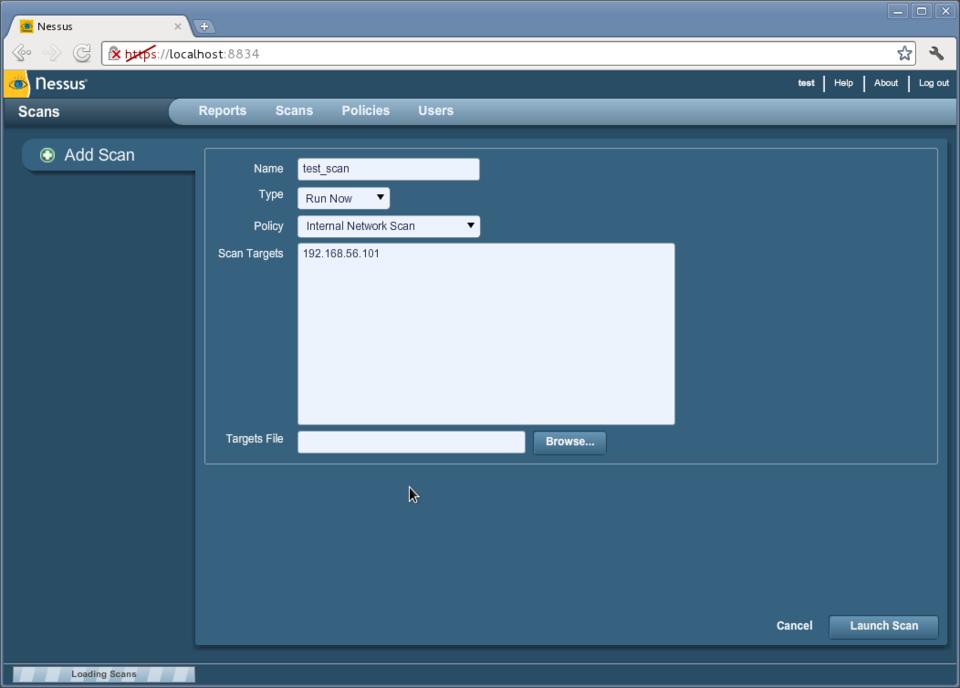The width and height of the screenshot is (960, 688).
Task: Open the Reports tab
Action: coord(222,111)
